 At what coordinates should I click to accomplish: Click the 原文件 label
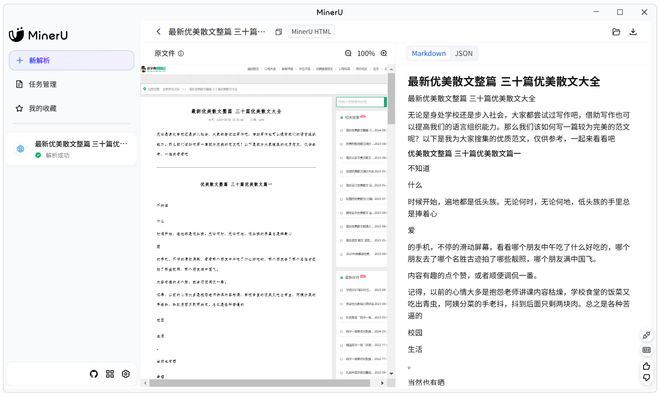[165, 53]
